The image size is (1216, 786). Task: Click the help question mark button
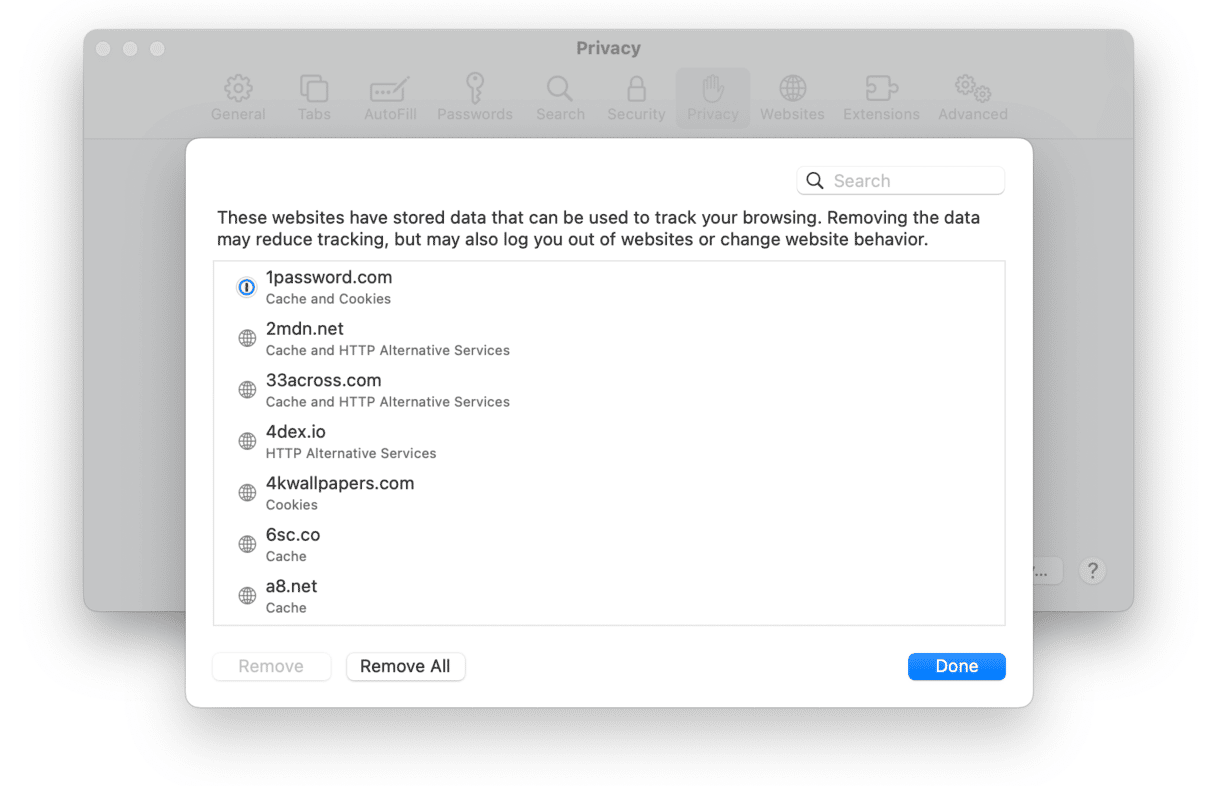click(1092, 571)
